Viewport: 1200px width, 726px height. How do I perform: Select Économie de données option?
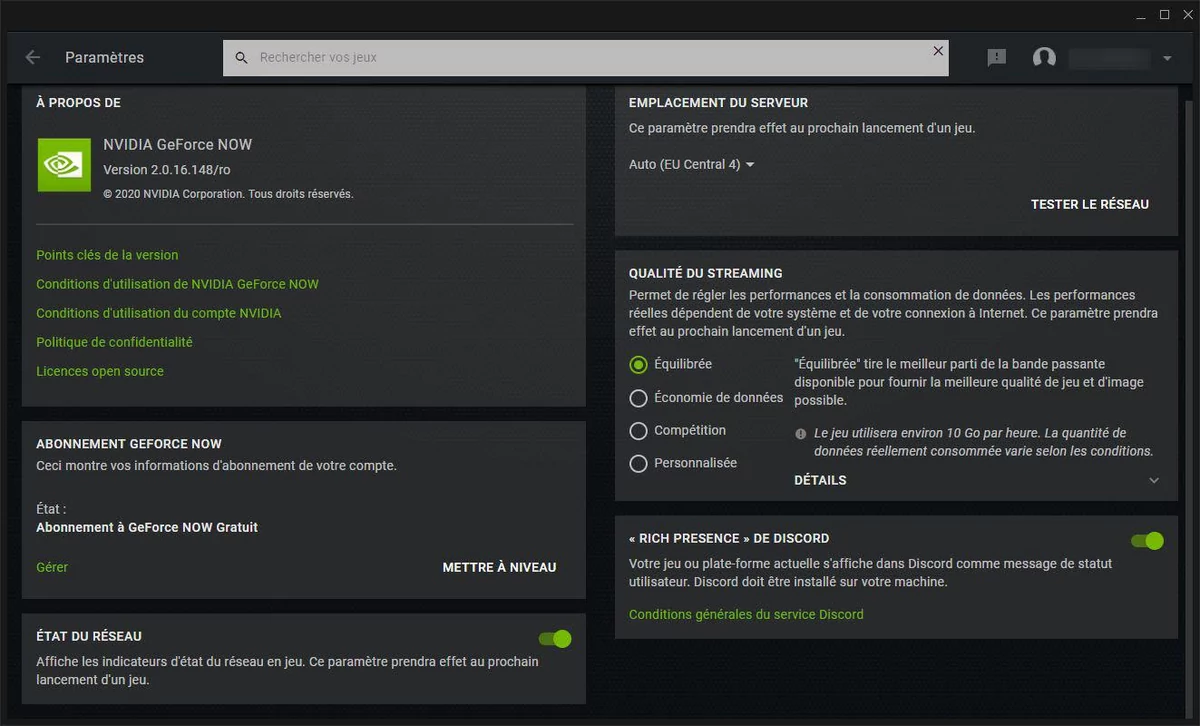coord(638,397)
